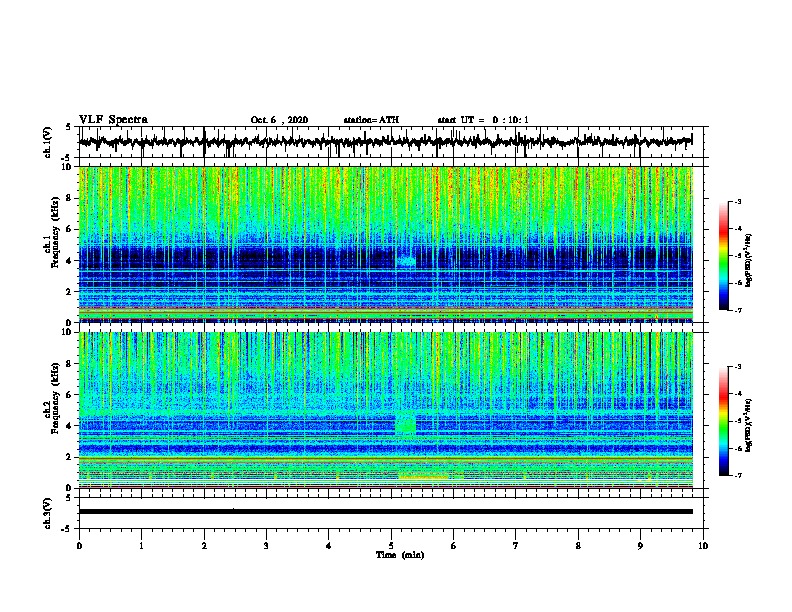Click the "-3" label on ch.2 color bar

pyautogui.click(x=737, y=367)
